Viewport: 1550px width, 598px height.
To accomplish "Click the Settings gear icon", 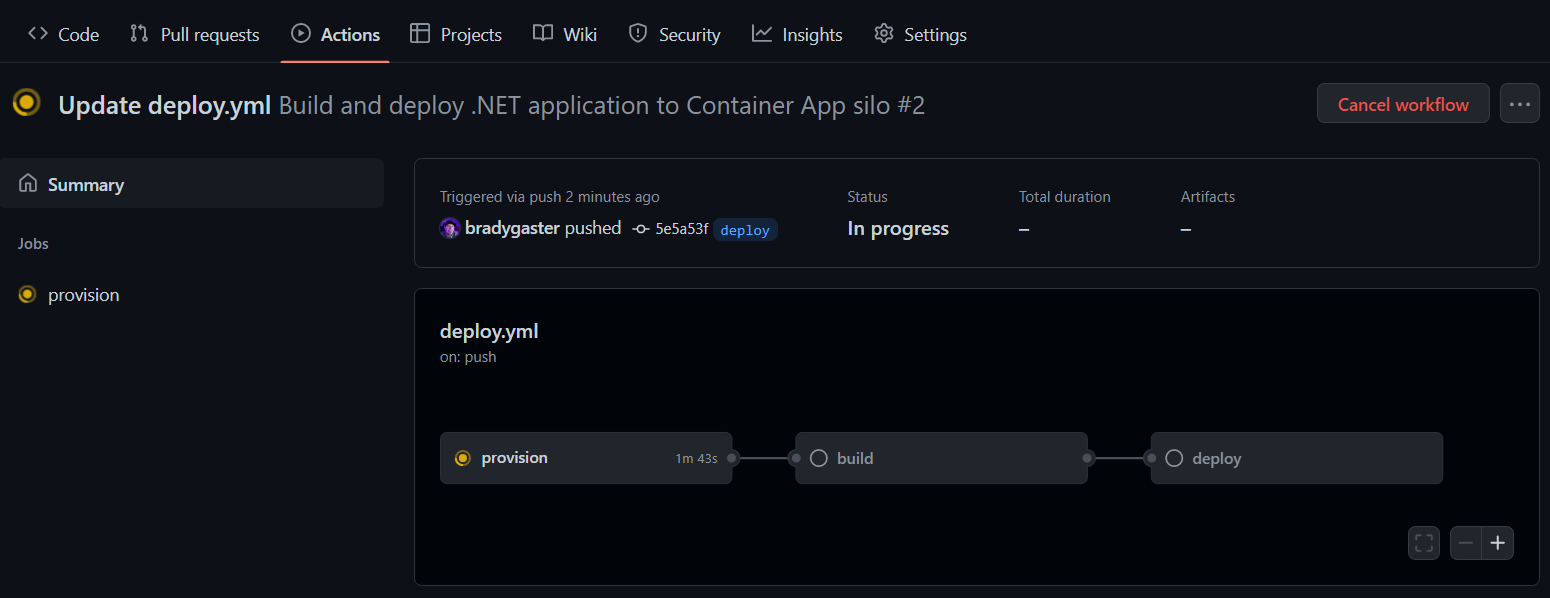I will click(883, 33).
